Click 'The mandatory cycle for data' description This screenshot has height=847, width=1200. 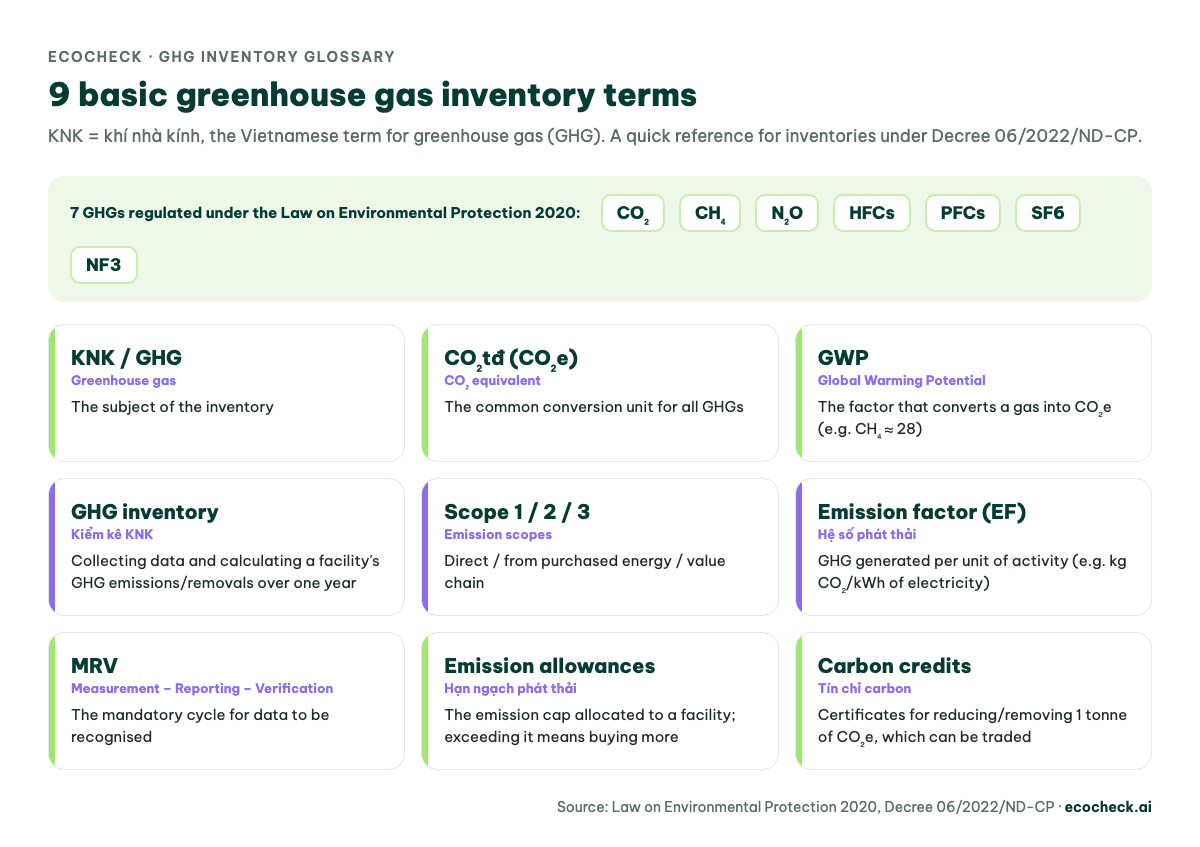tap(200, 726)
